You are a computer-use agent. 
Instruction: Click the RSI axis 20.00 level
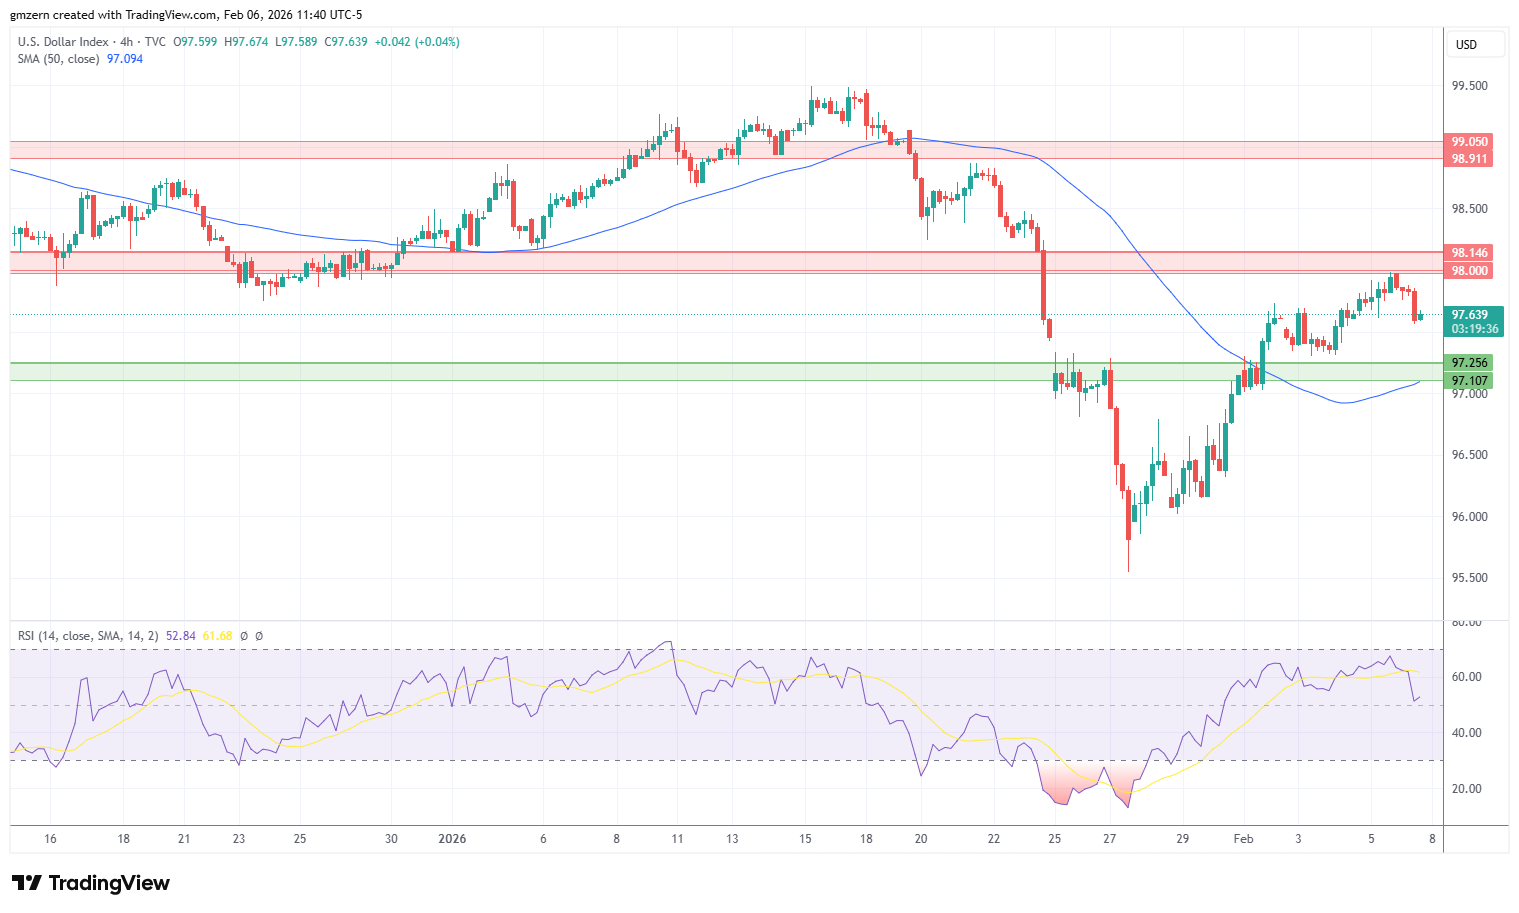pyautogui.click(x=1466, y=789)
